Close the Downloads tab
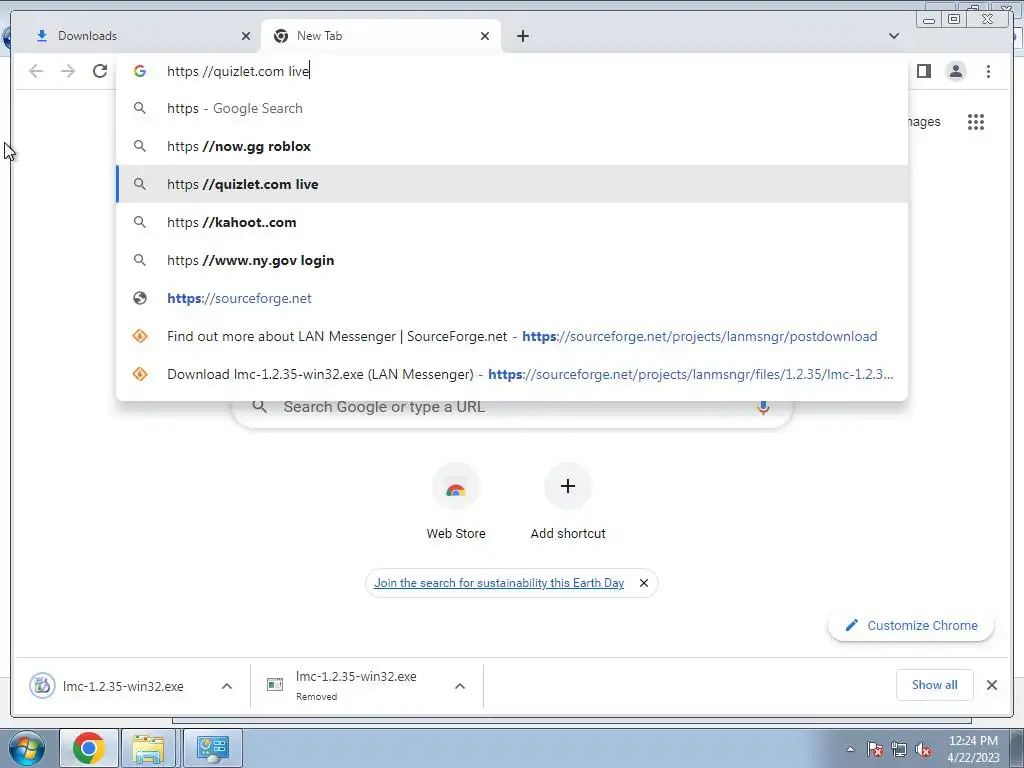Screen dimensions: 1024x768 (246, 36)
